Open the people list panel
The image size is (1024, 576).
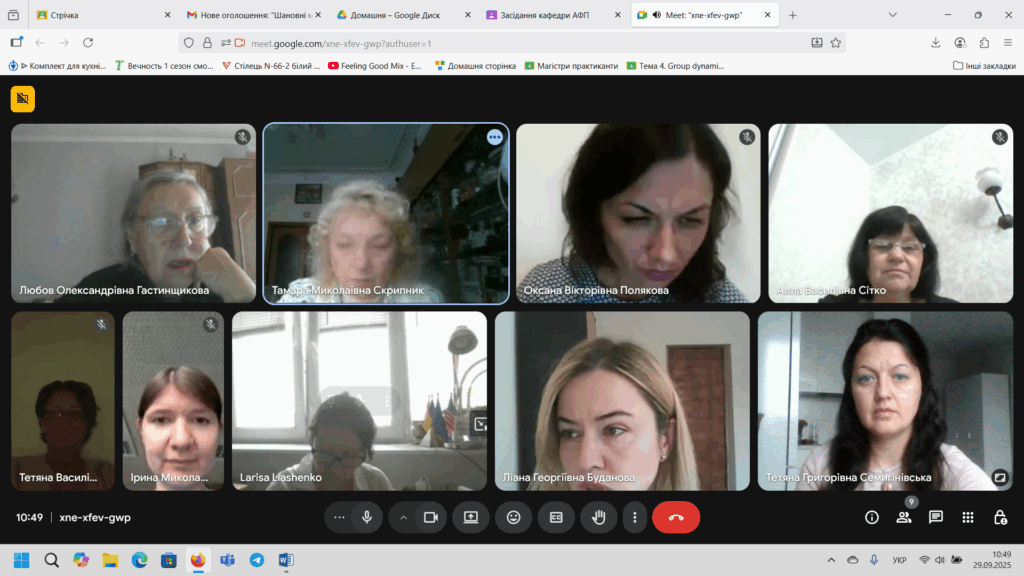point(904,517)
